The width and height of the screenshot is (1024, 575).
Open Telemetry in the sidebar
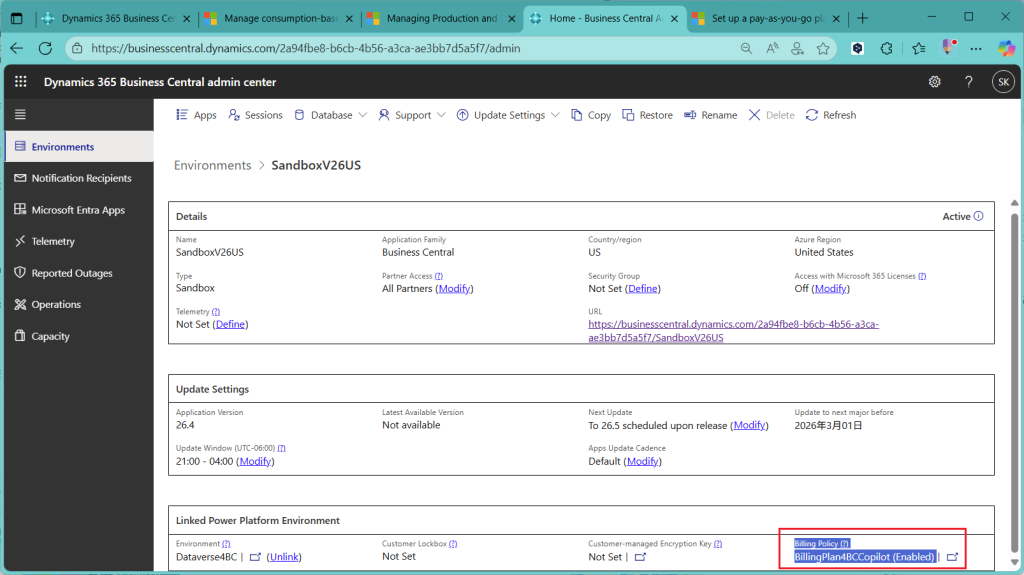[80, 241]
